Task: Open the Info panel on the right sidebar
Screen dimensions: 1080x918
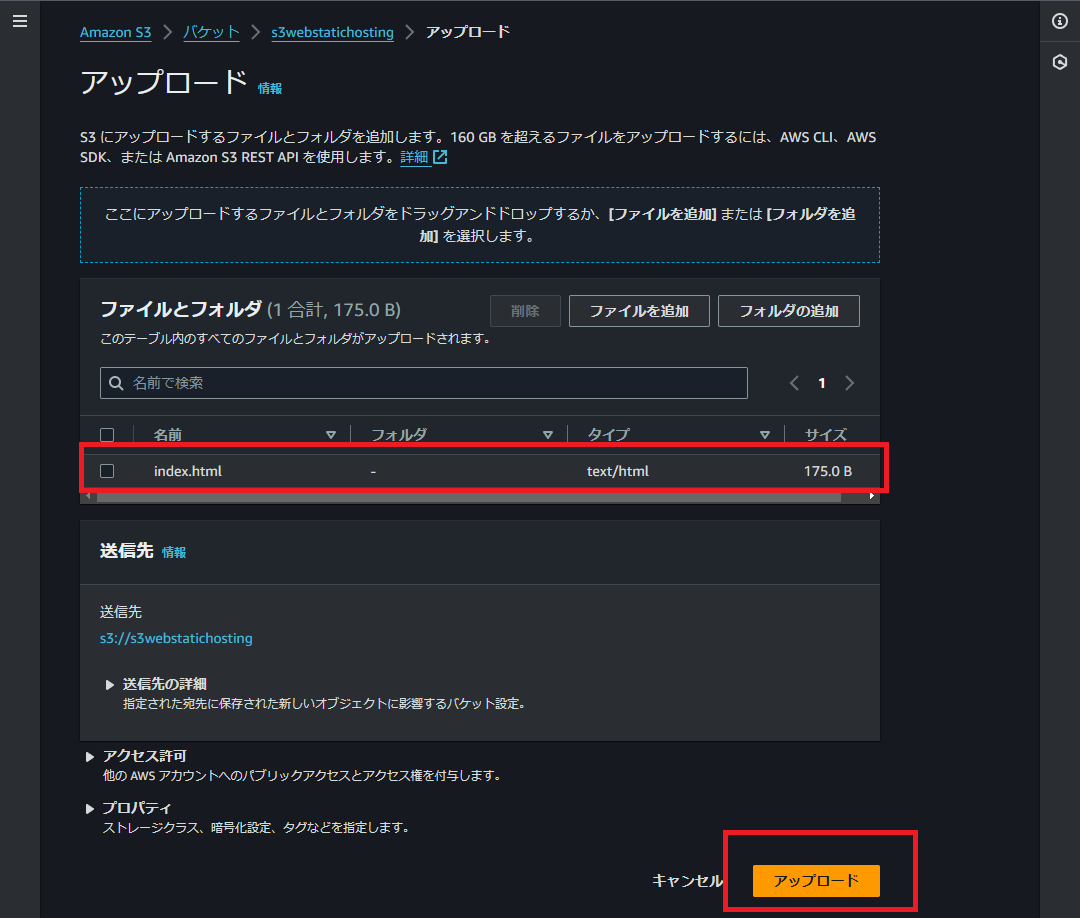Action: tap(1061, 20)
